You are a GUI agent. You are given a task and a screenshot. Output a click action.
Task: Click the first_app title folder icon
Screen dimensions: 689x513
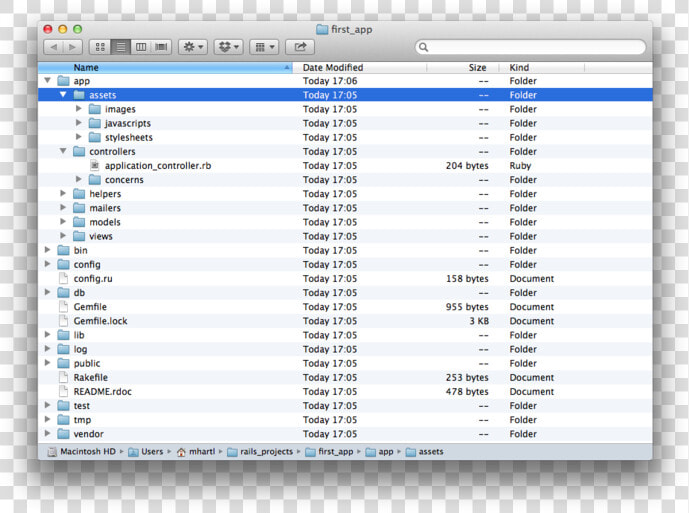pos(322,29)
